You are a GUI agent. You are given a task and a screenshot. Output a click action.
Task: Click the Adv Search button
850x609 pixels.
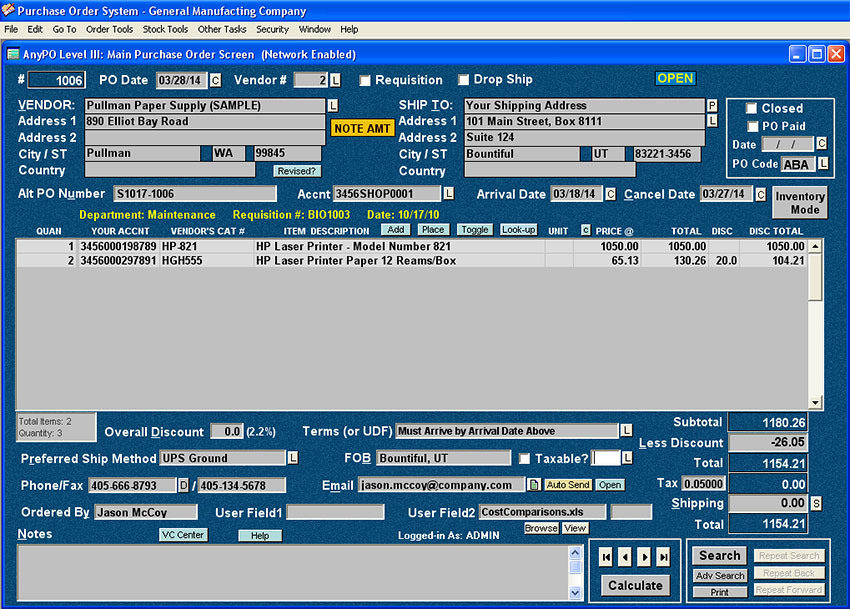coord(720,575)
